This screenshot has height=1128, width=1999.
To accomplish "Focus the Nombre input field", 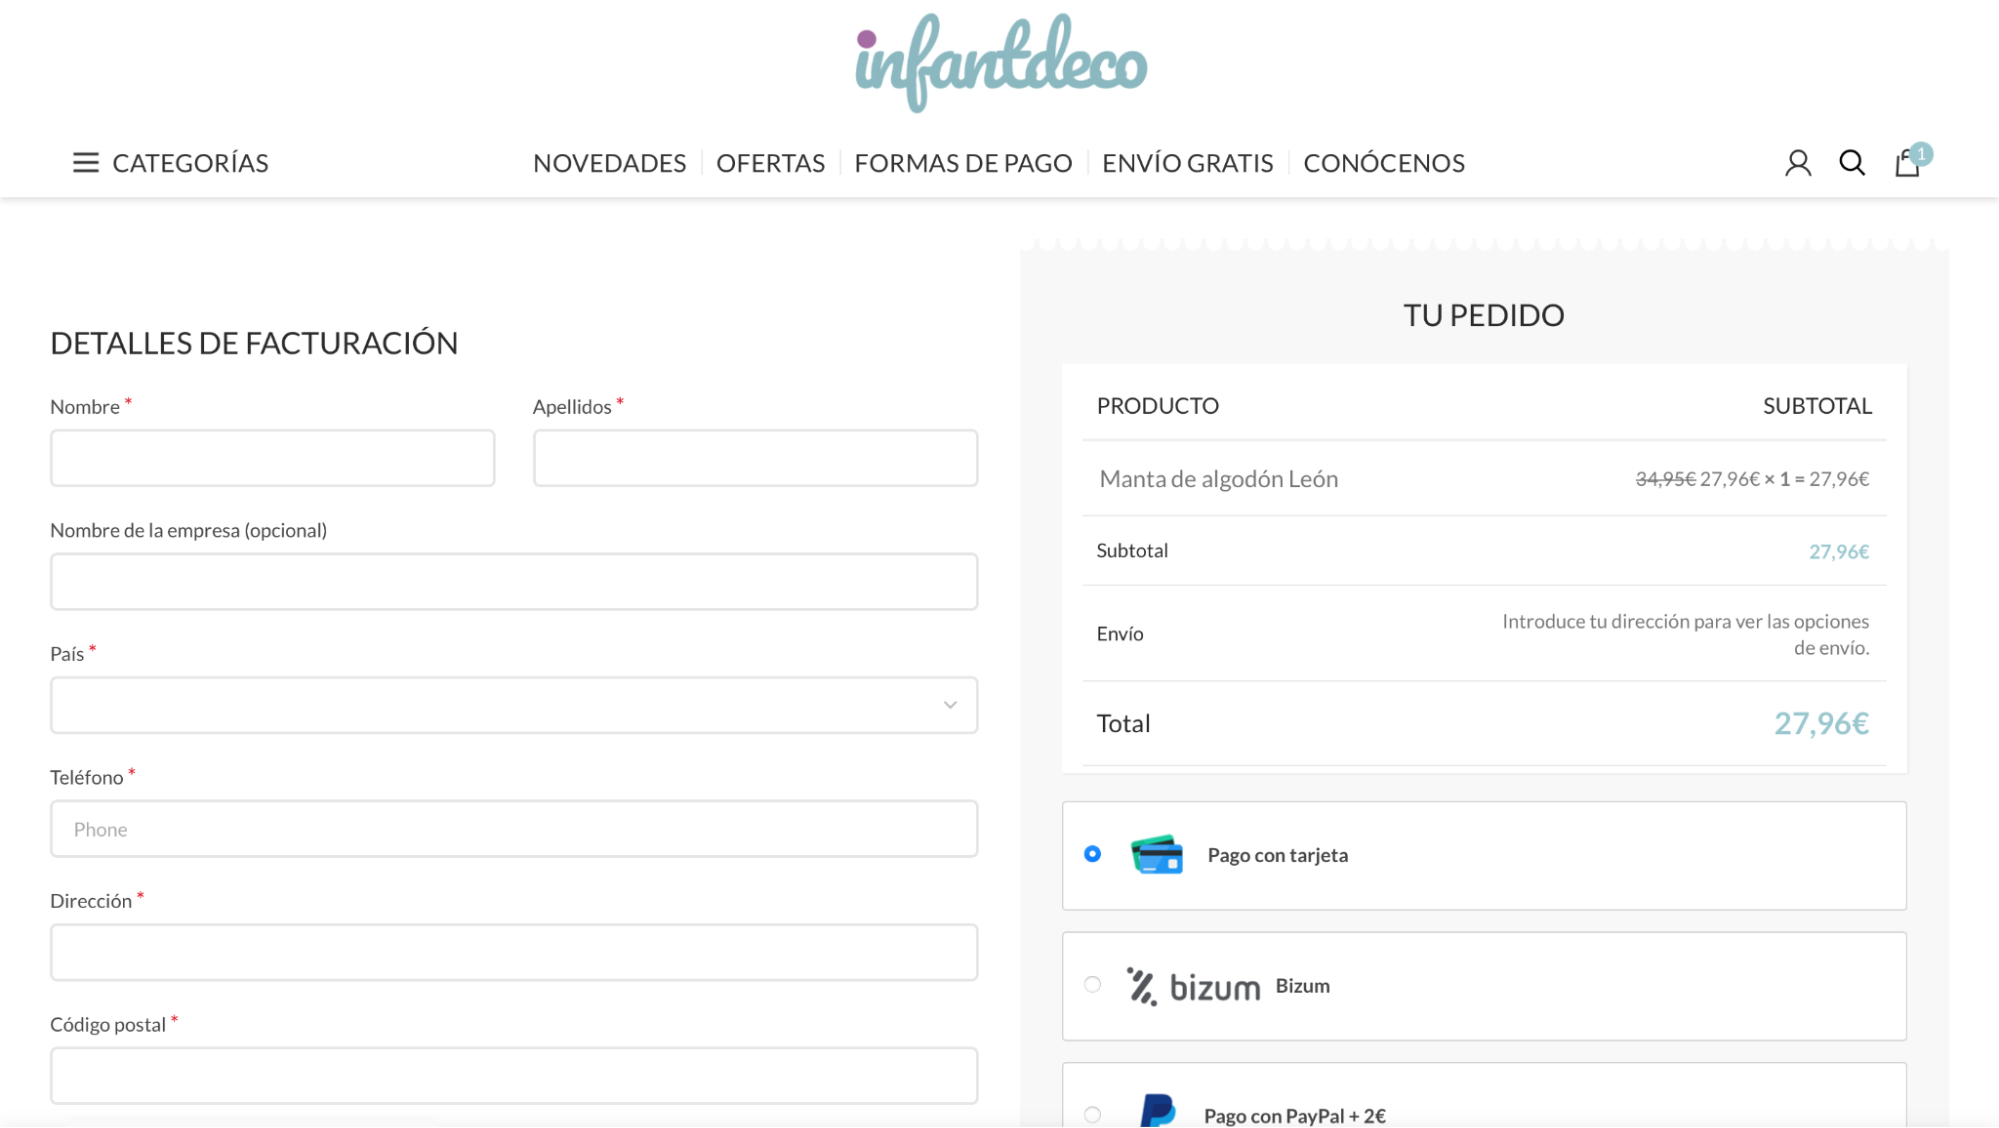I will pos(273,458).
